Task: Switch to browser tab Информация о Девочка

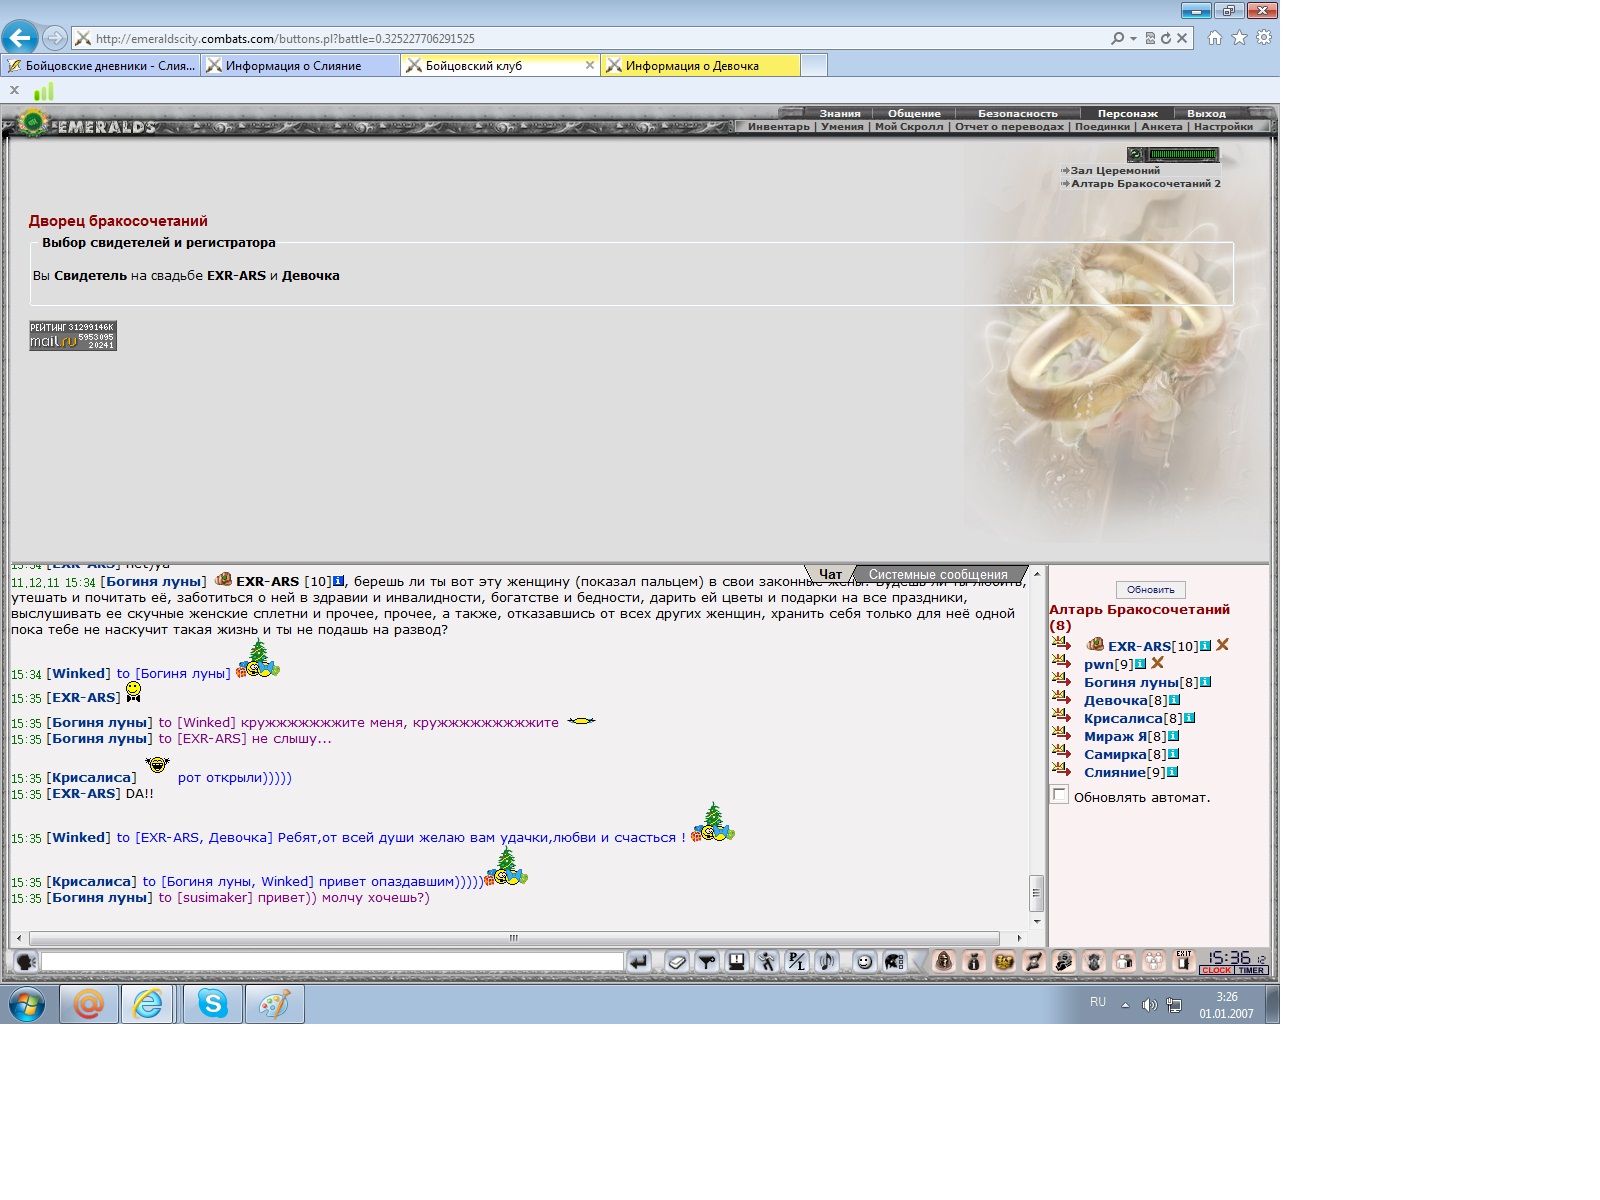Action: pyautogui.click(x=700, y=65)
